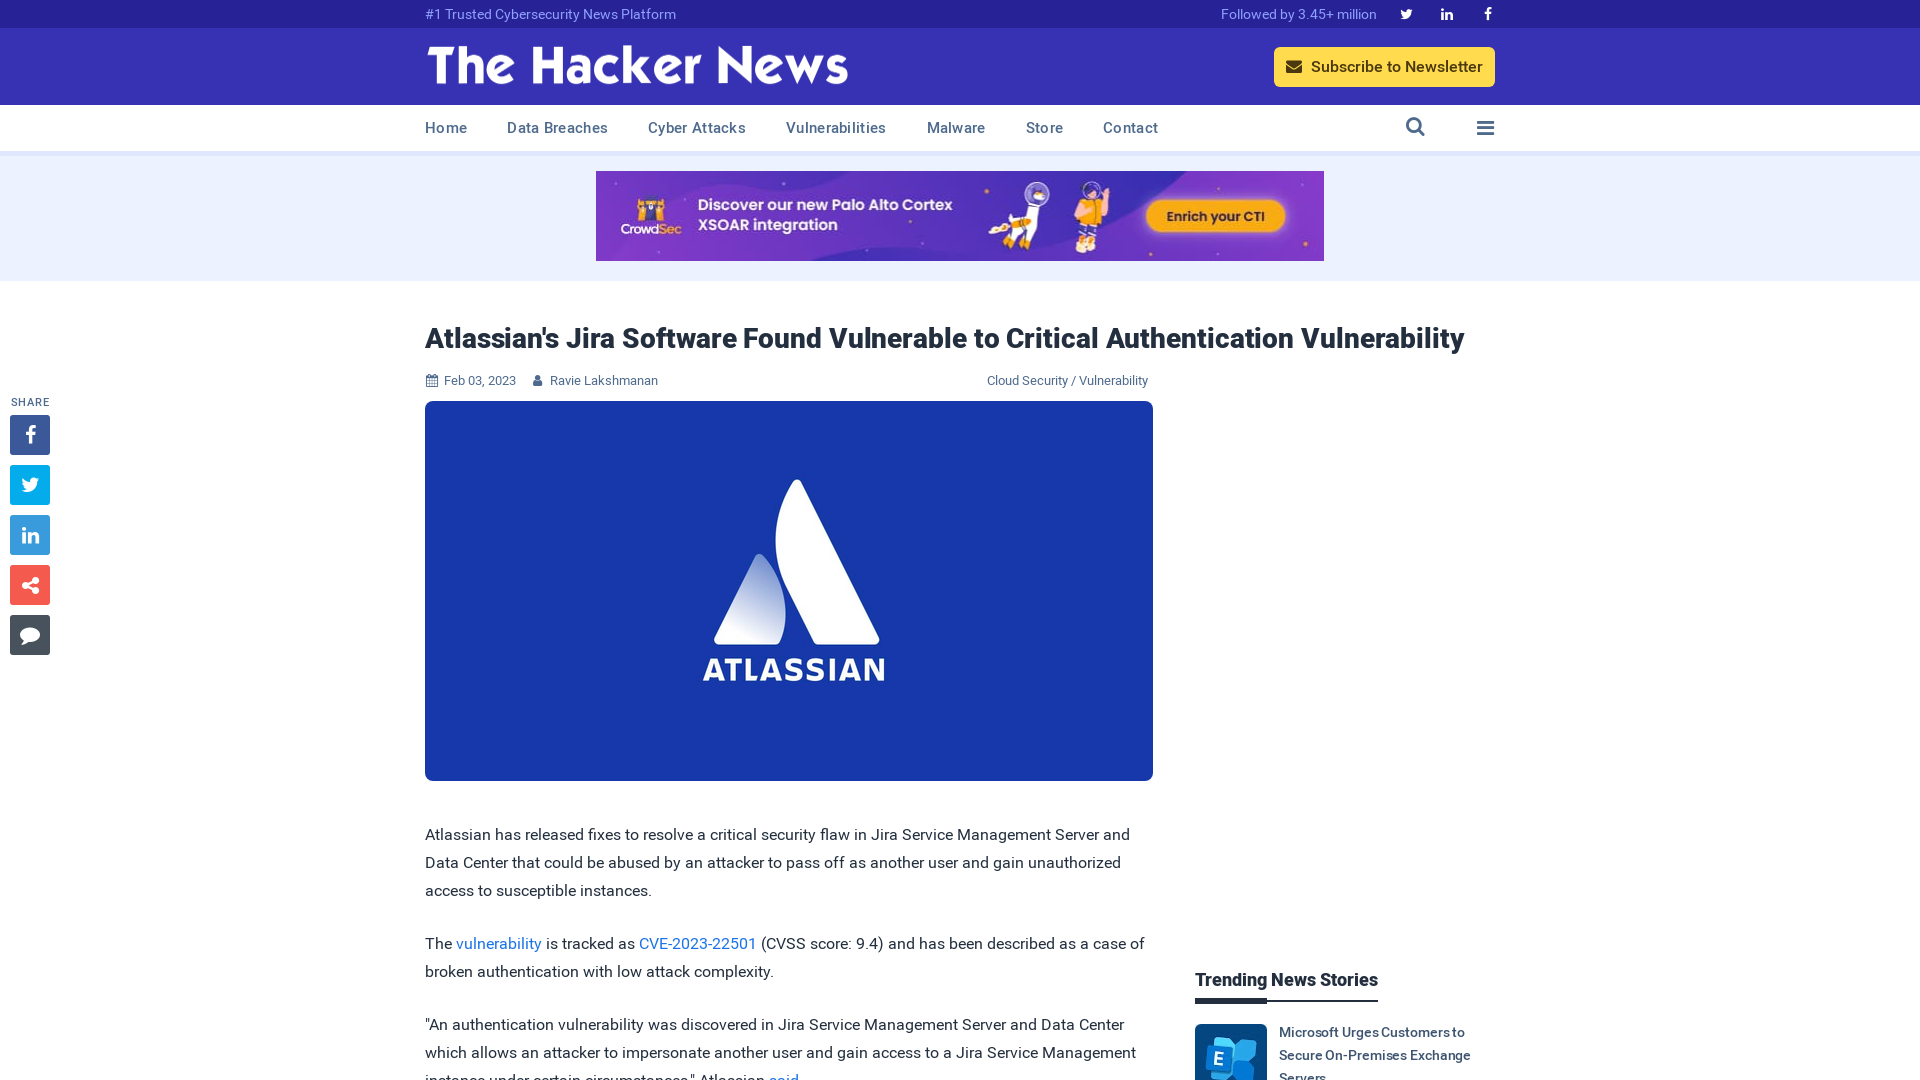Click the Facebook header social icon

tap(1487, 13)
